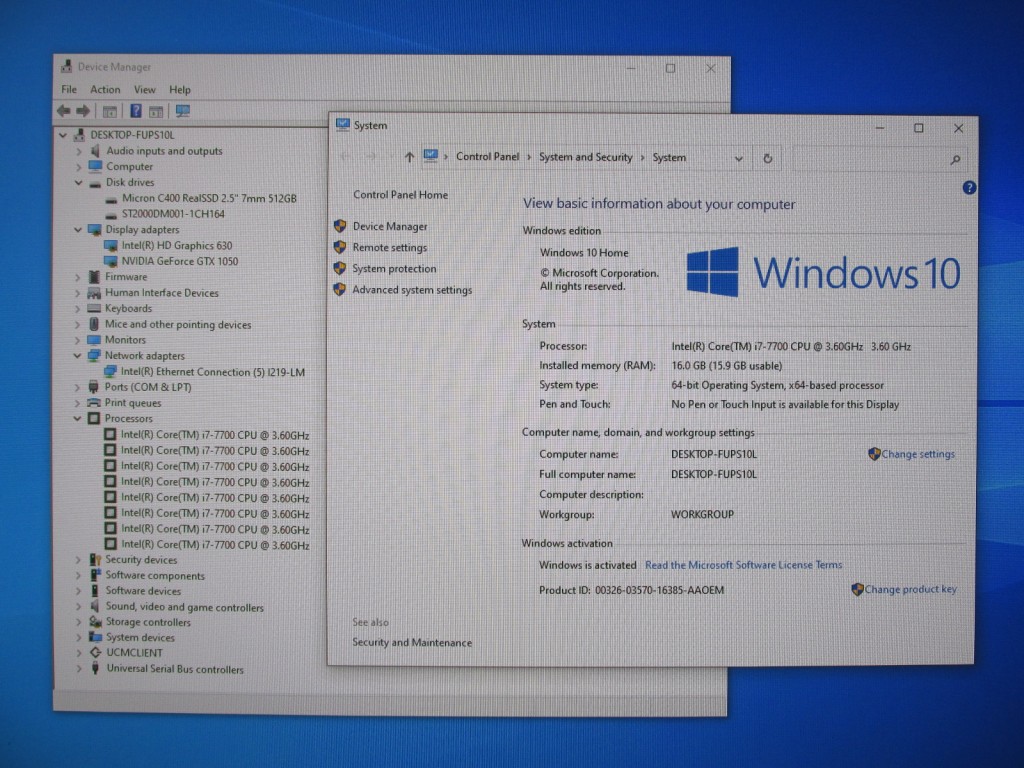Click the NVIDIA GeForce GTX 1050 adapter icon
Image resolution: width=1024 pixels, height=768 pixels.
[x=110, y=261]
